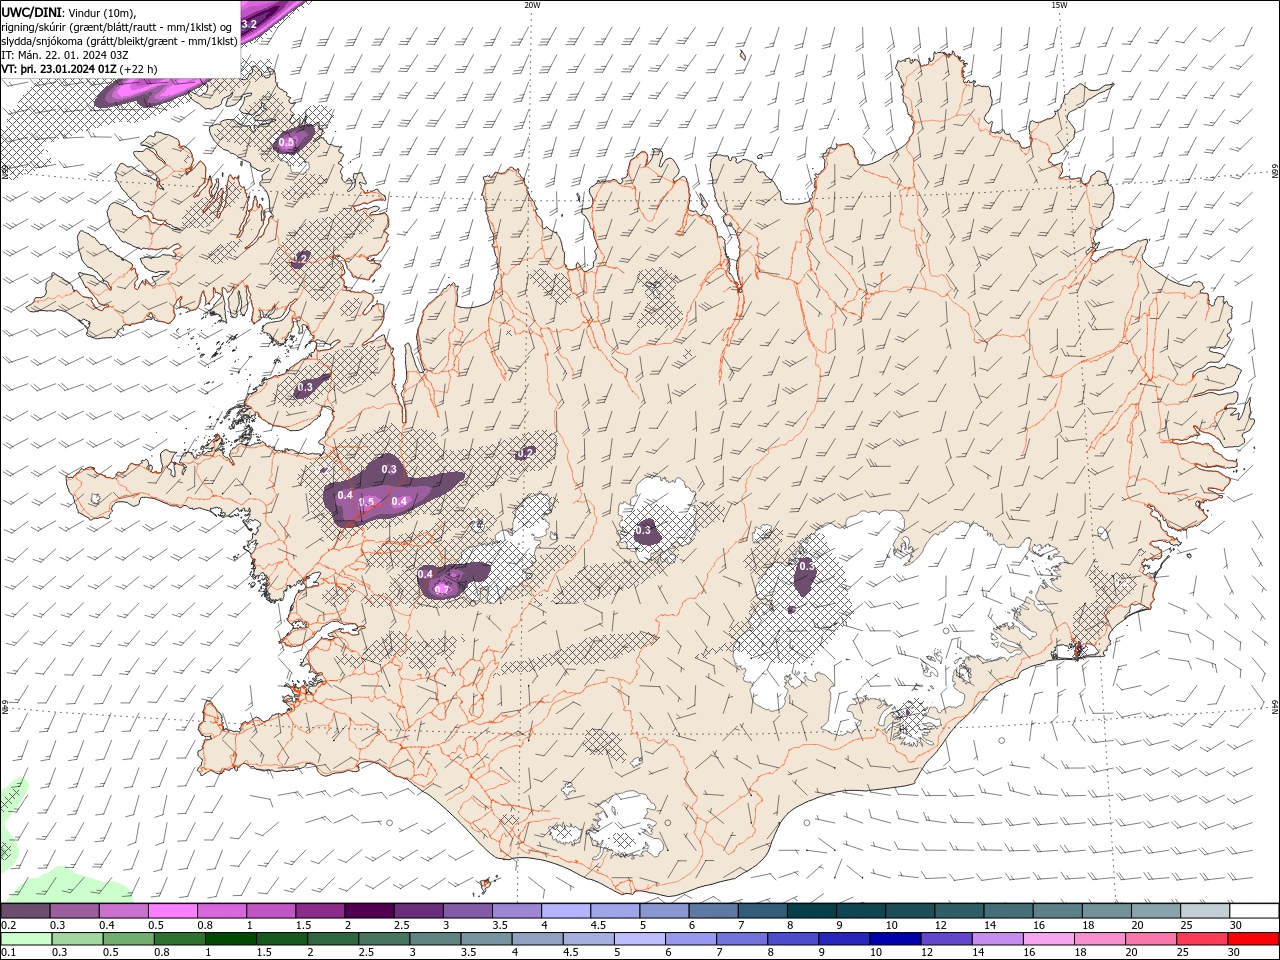Pick the light violet rain swatch labeled 14
The width and height of the screenshot is (1280, 960).
point(996,939)
